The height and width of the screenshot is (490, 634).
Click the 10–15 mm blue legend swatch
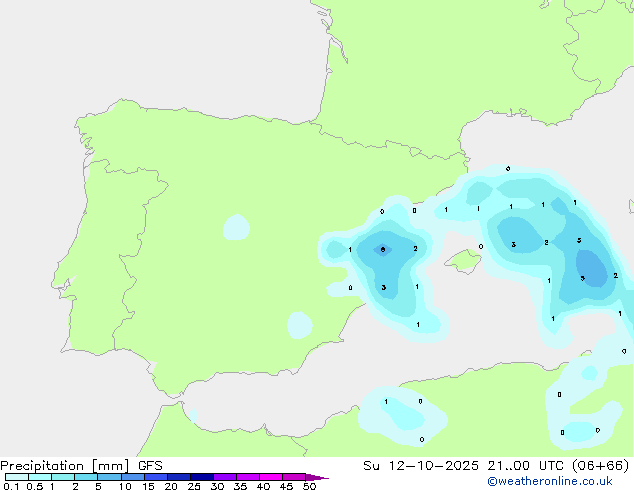tap(133, 477)
